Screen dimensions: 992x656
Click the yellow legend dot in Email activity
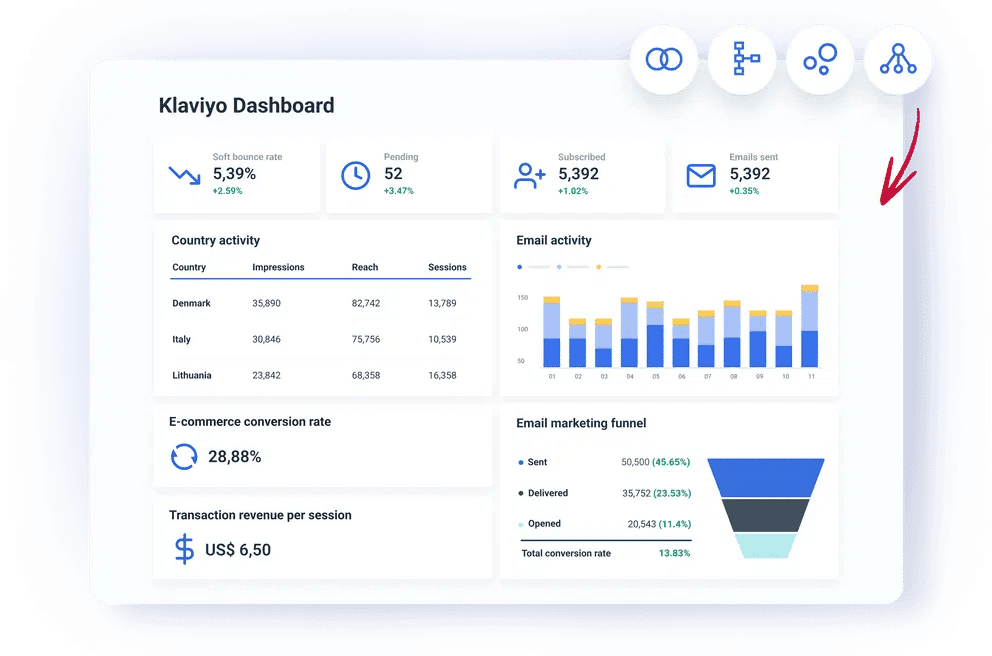coord(598,267)
